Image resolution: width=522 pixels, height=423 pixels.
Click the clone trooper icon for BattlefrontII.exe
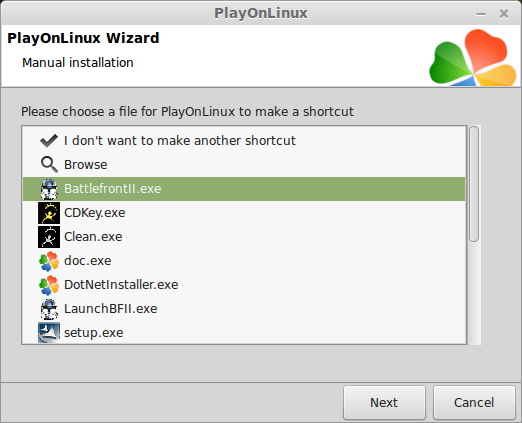[49, 189]
